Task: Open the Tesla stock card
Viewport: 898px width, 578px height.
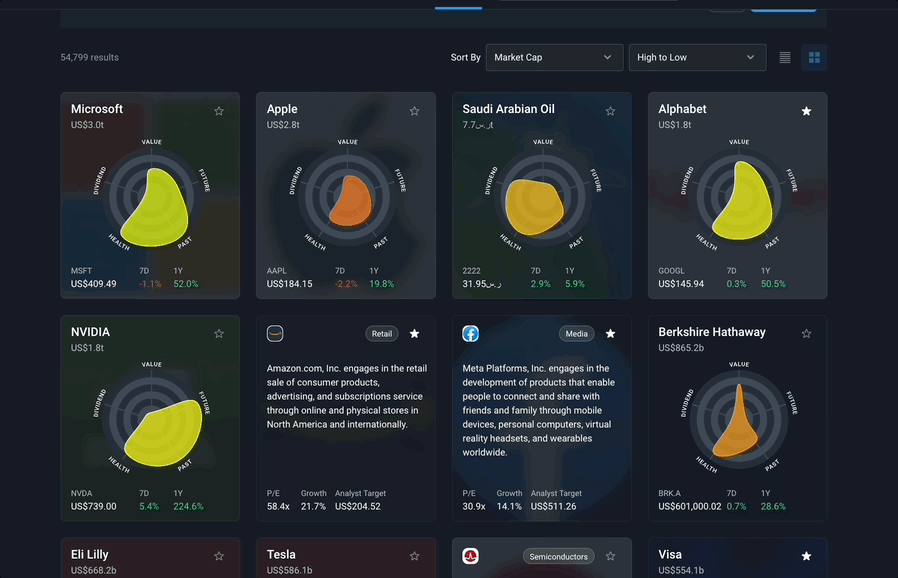Action: (x=346, y=558)
